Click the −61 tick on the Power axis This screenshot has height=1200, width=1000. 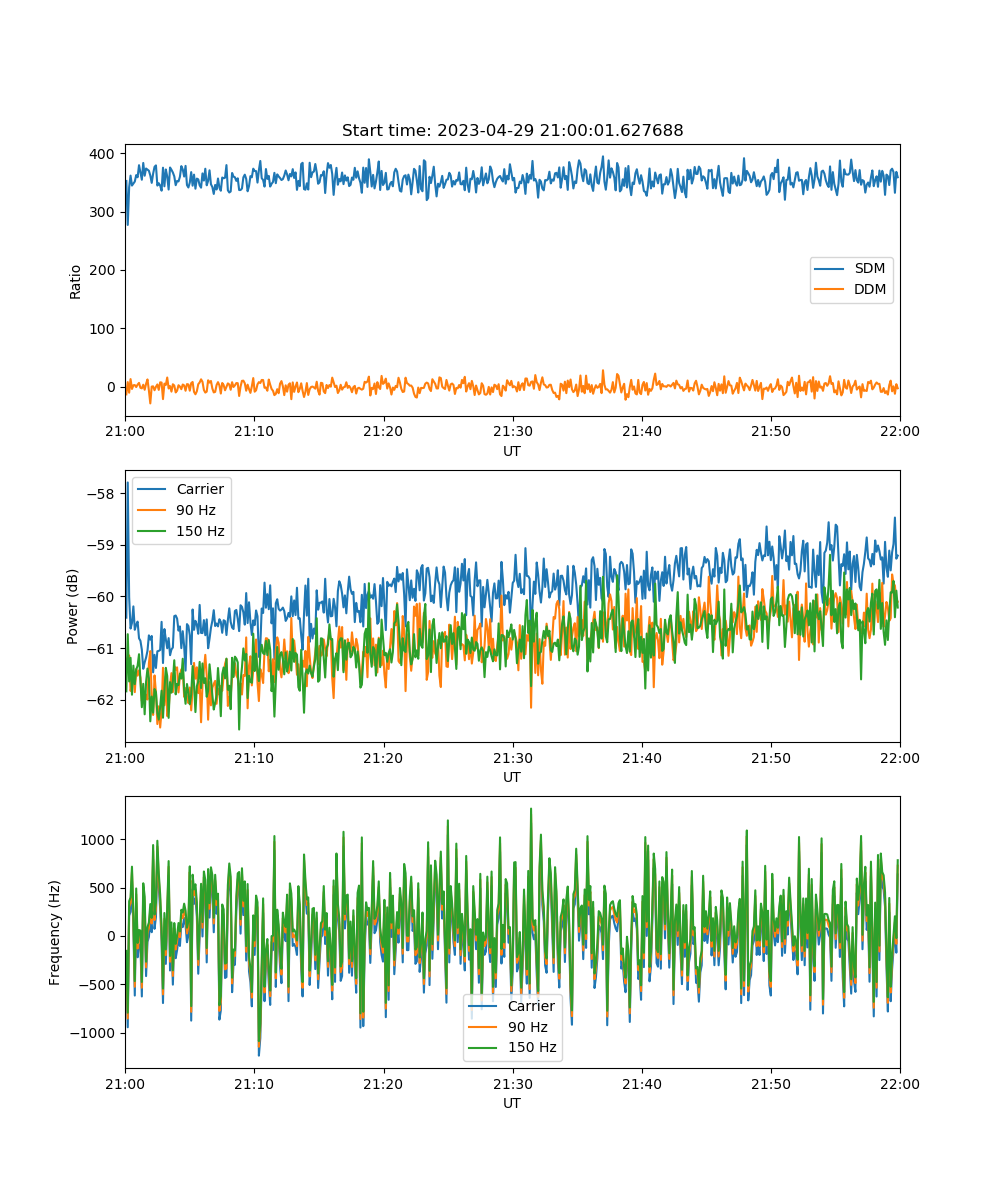[100, 649]
